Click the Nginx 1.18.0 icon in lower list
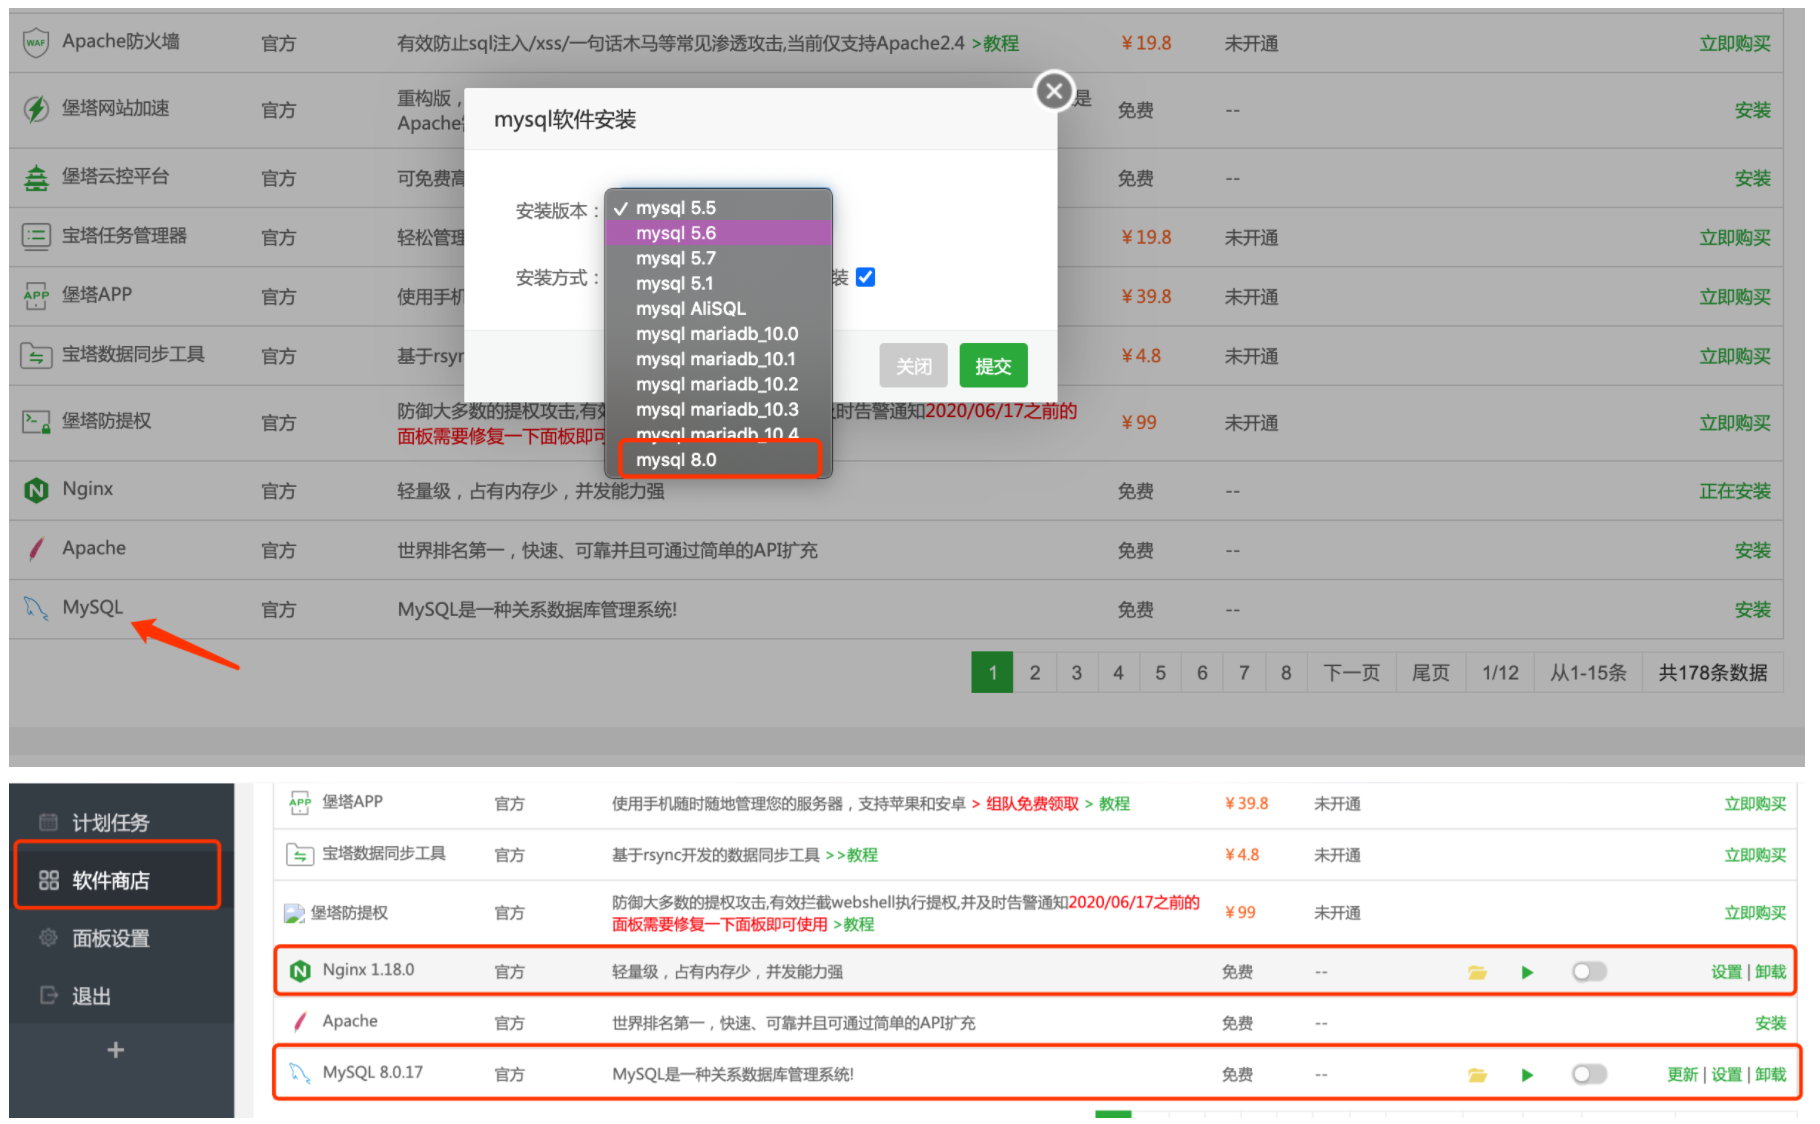 [x=300, y=971]
